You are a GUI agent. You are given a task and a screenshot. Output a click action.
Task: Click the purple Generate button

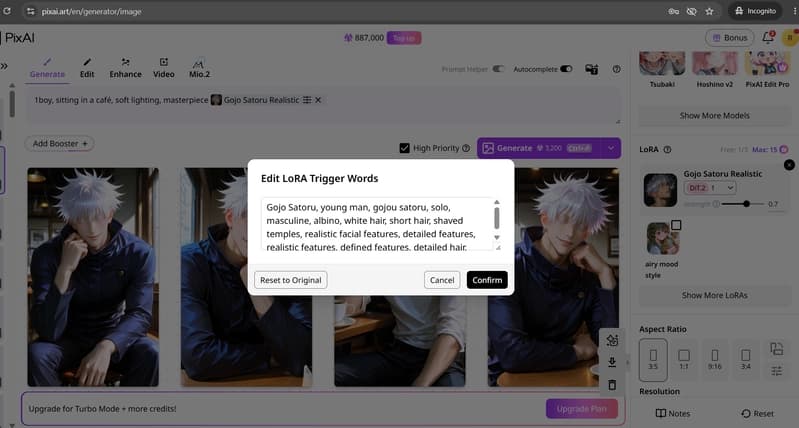(x=539, y=148)
